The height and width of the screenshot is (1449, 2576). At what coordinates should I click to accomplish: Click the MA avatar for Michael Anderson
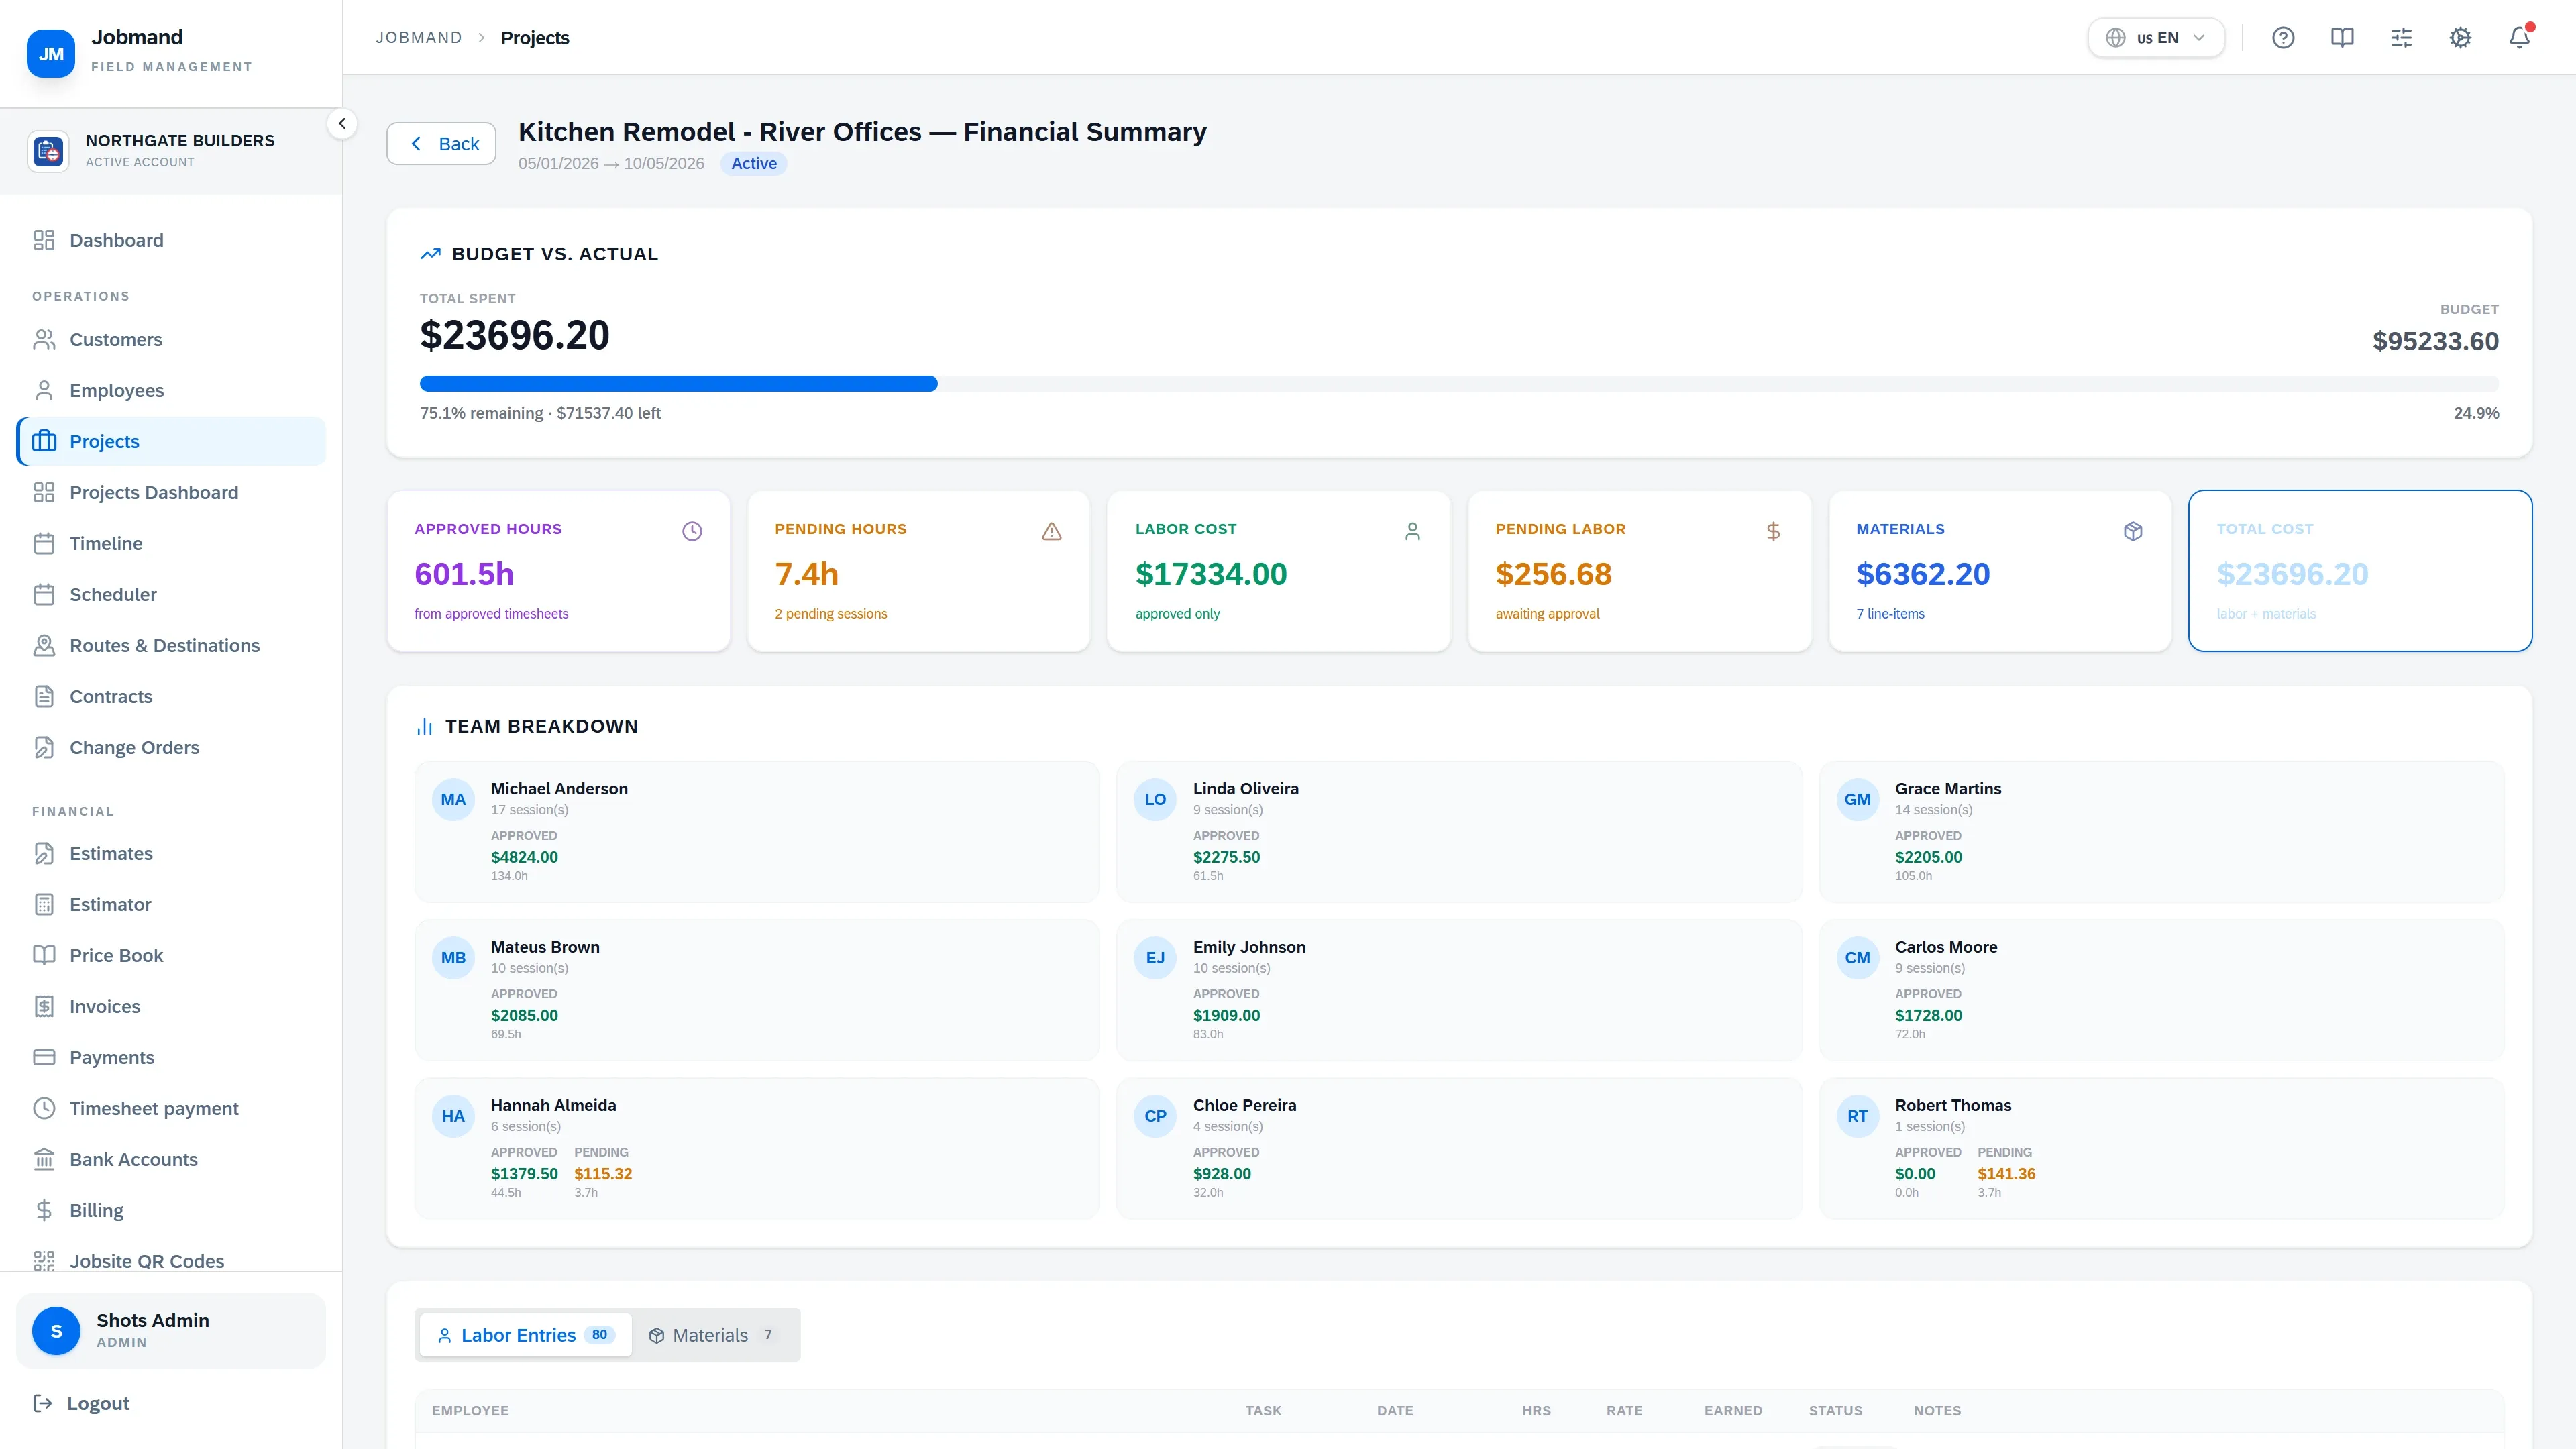pyautogui.click(x=453, y=800)
